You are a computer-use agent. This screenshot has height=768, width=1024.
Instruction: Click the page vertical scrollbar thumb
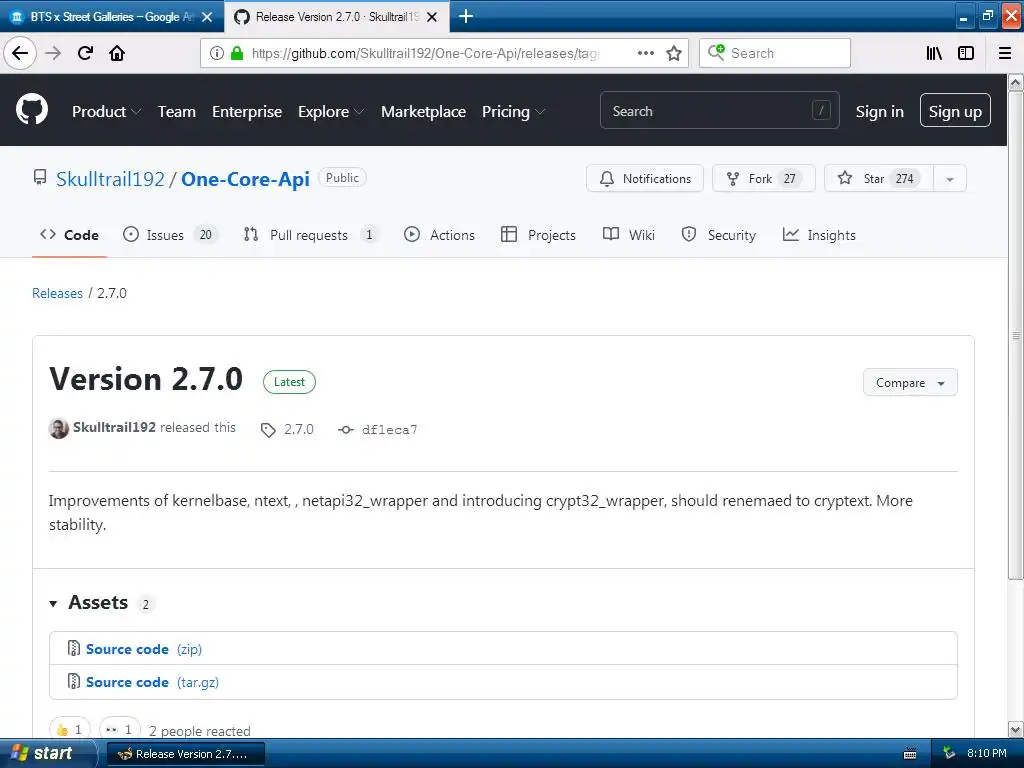click(x=1016, y=335)
